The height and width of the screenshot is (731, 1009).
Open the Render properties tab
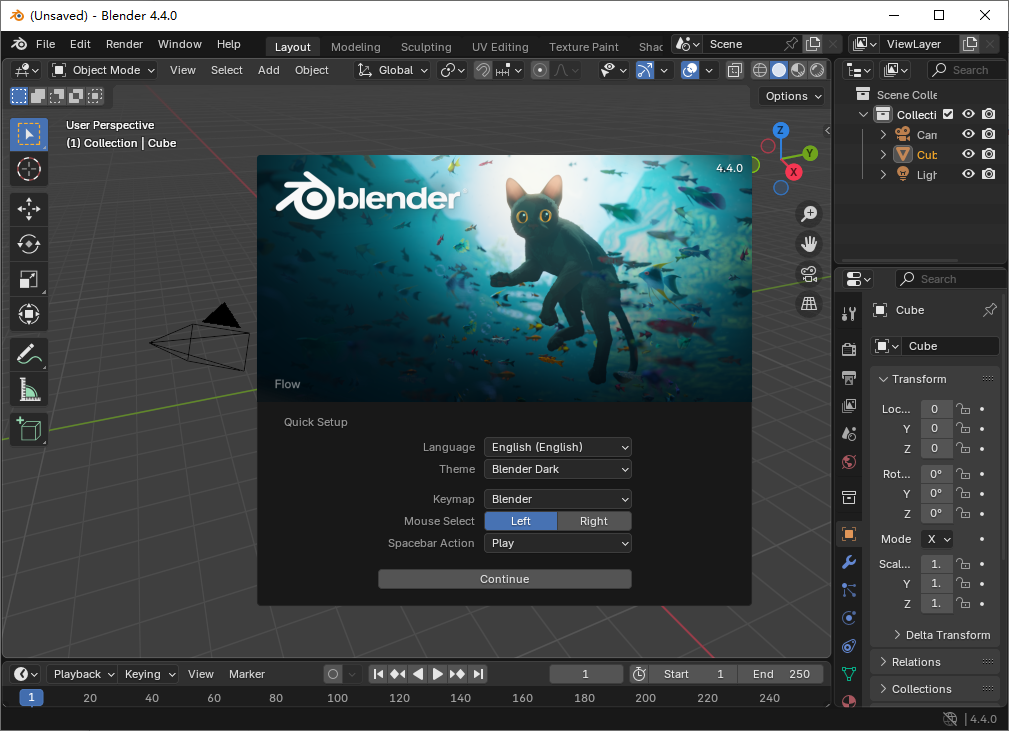(849, 349)
